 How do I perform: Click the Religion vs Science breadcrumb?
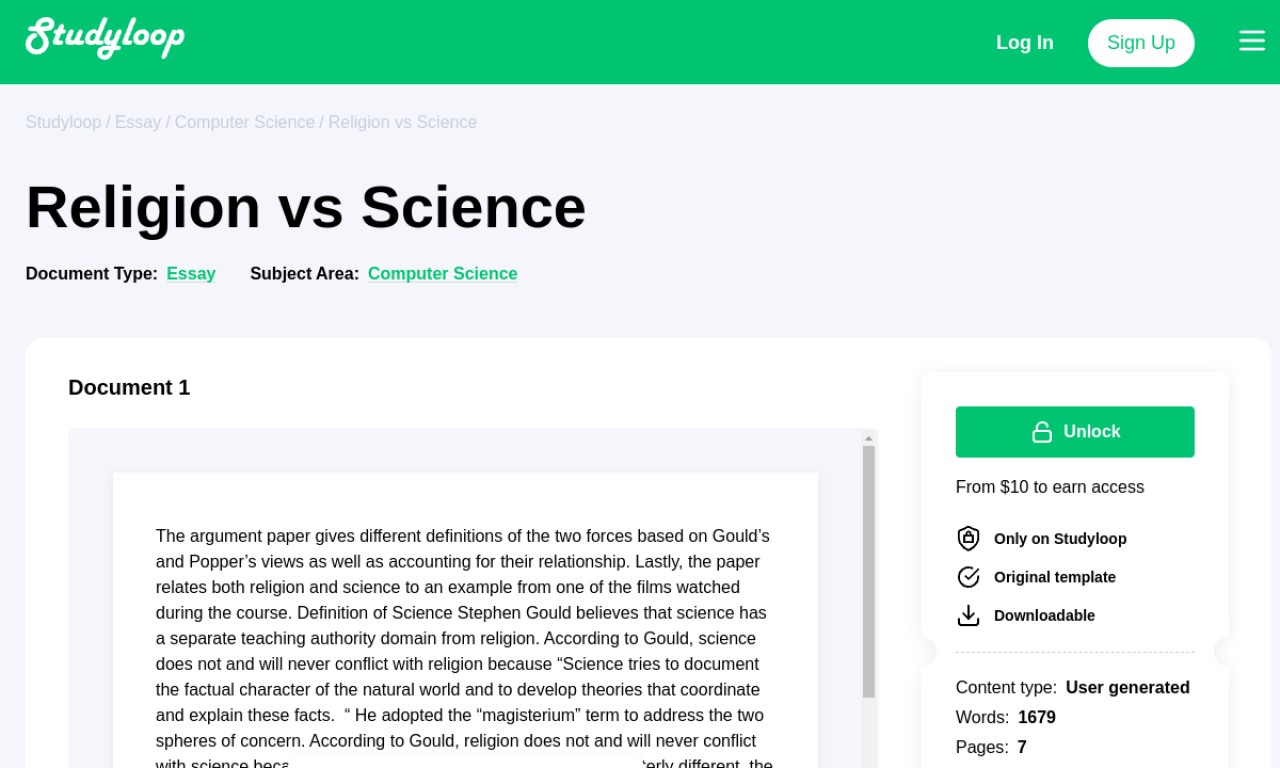(403, 122)
